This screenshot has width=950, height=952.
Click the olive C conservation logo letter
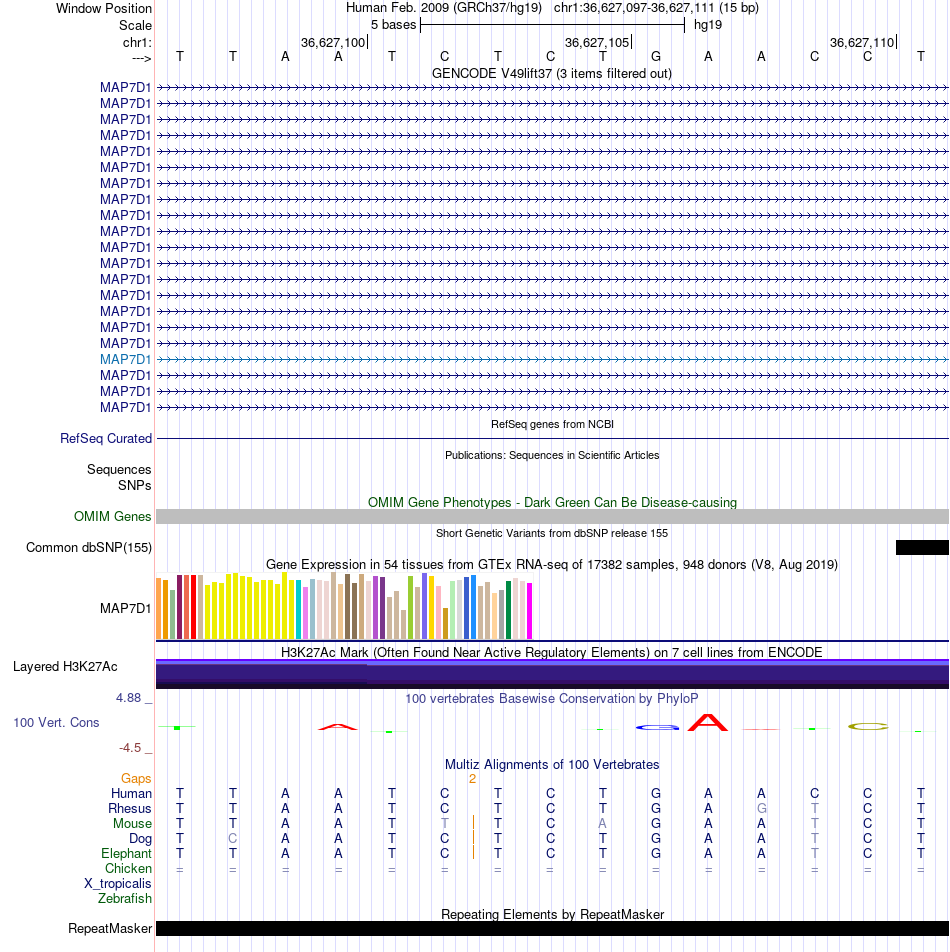(868, 726)
